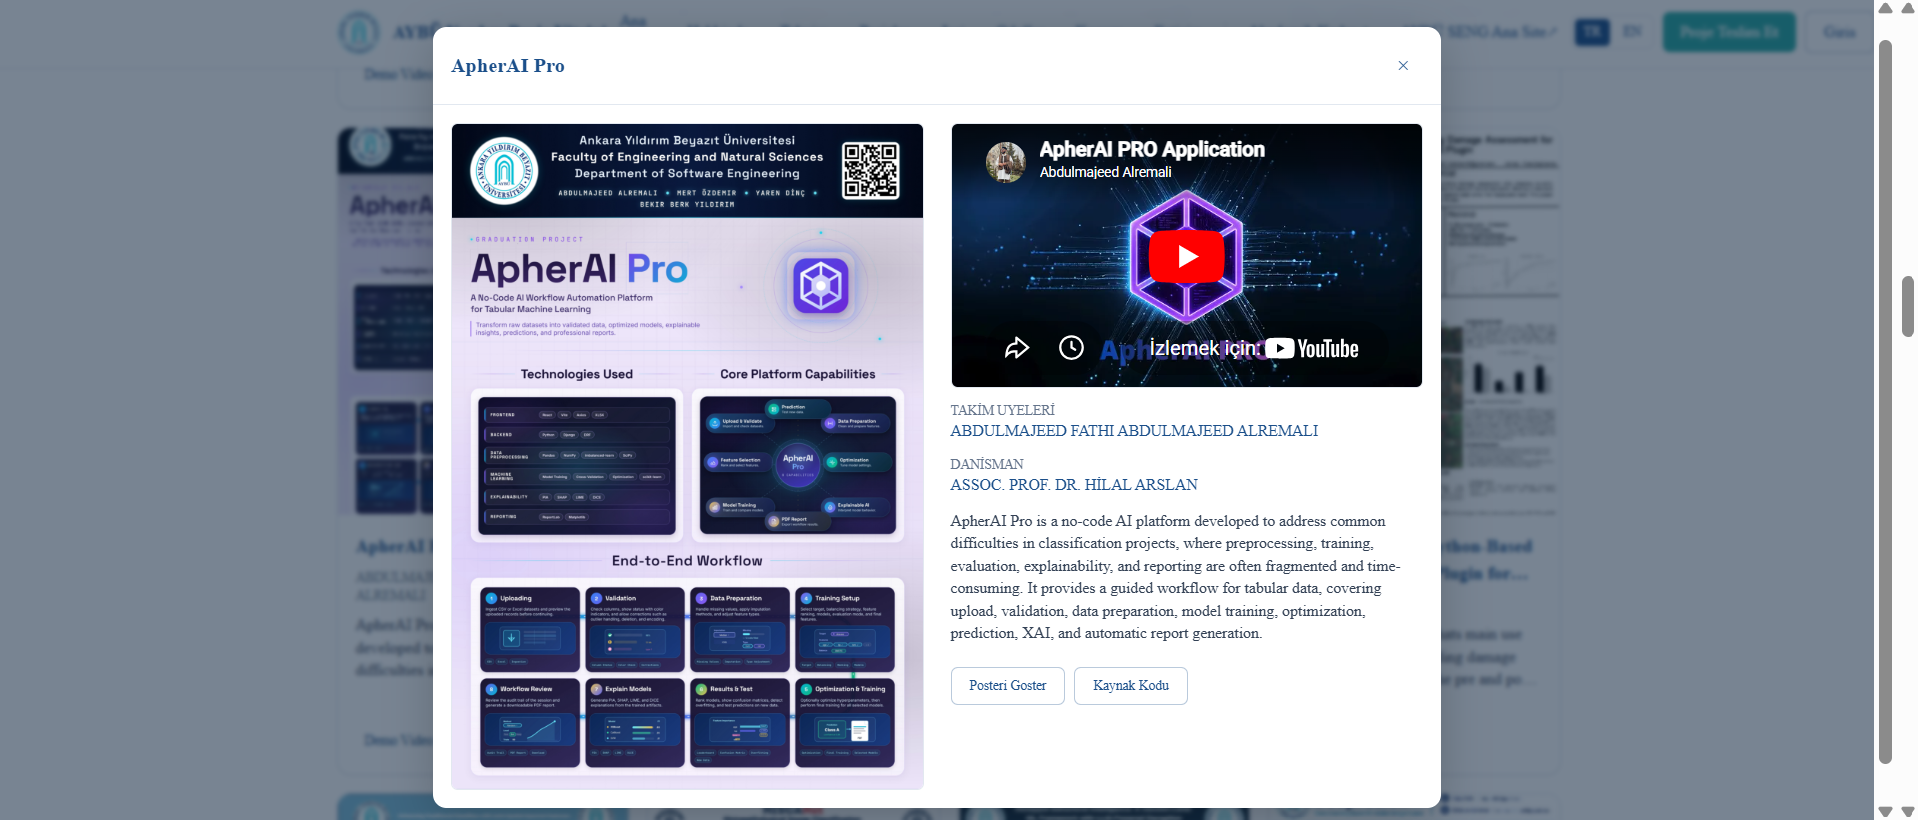Open the YouTube logo link on video
Viewport: 1918px width, 820px height.
(x=1312, y=348)
